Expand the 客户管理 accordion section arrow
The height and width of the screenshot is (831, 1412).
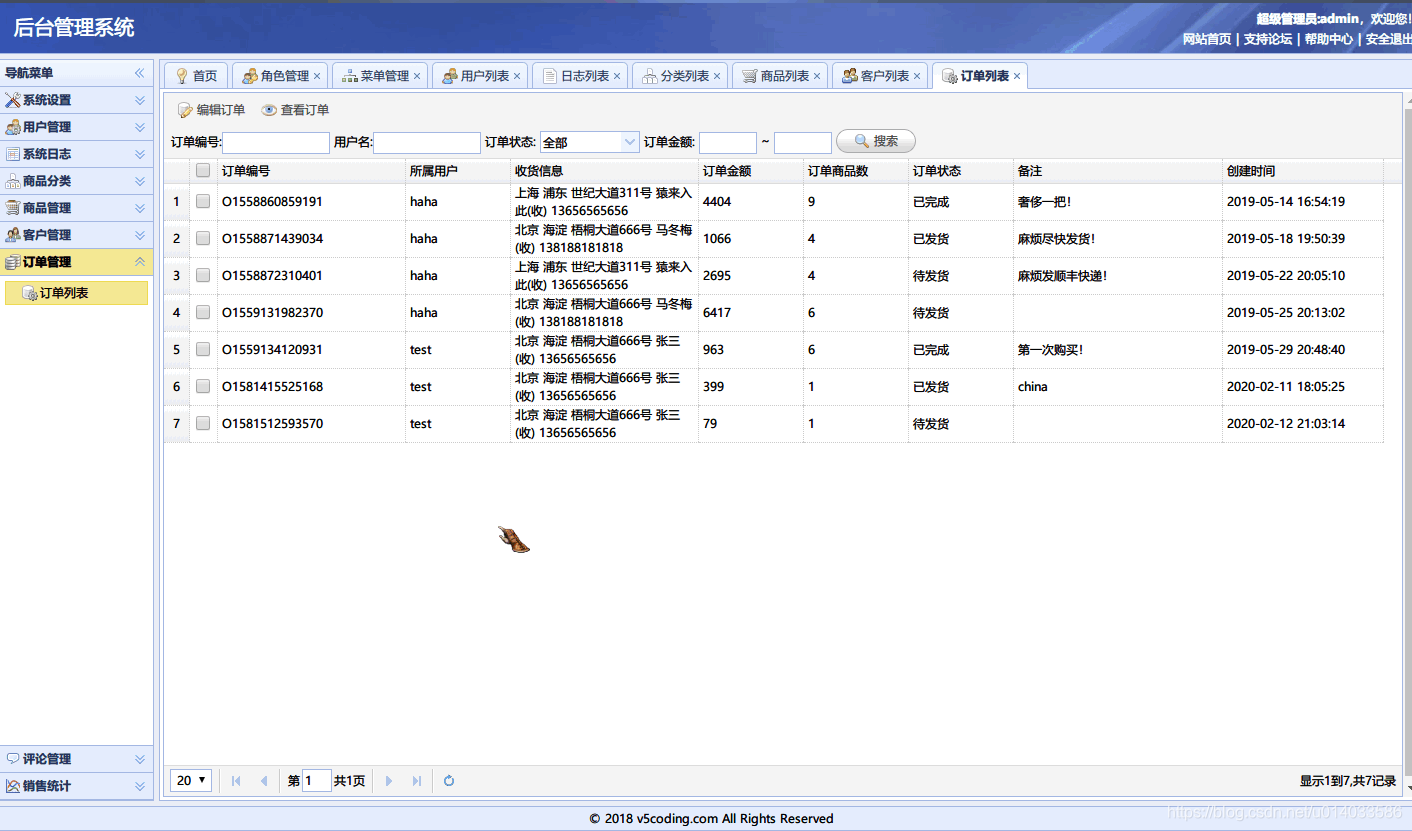point(140,235)
